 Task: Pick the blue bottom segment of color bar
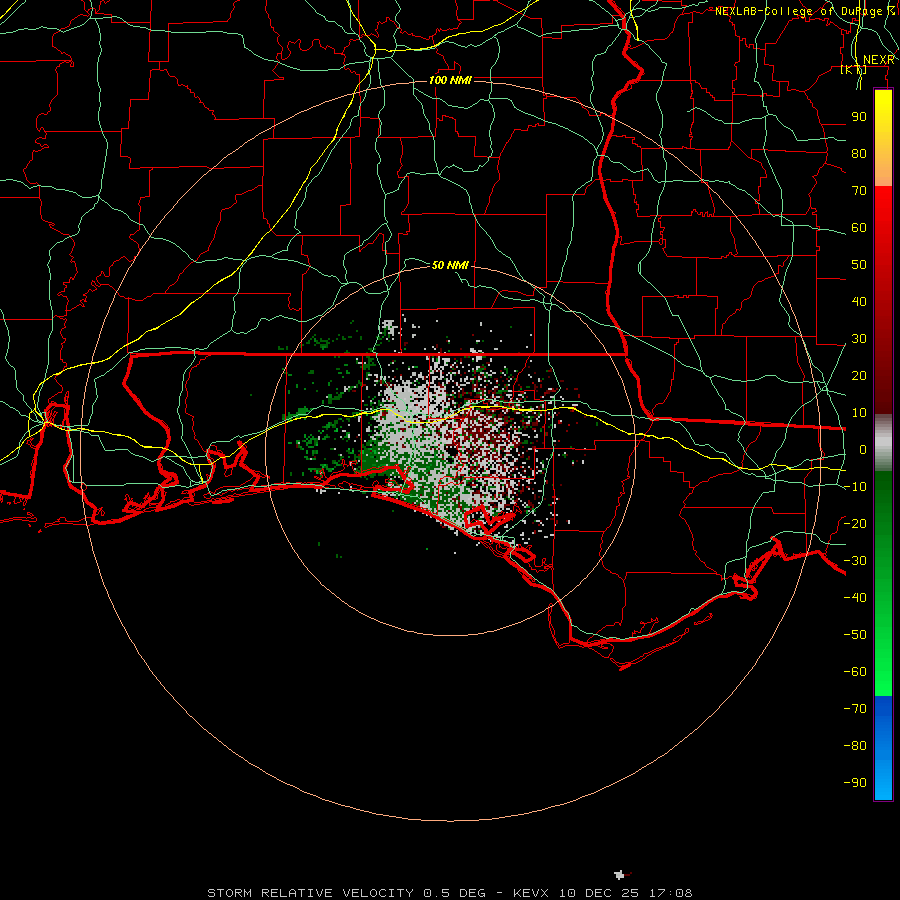pyautogui.click(x=883, y=748)
